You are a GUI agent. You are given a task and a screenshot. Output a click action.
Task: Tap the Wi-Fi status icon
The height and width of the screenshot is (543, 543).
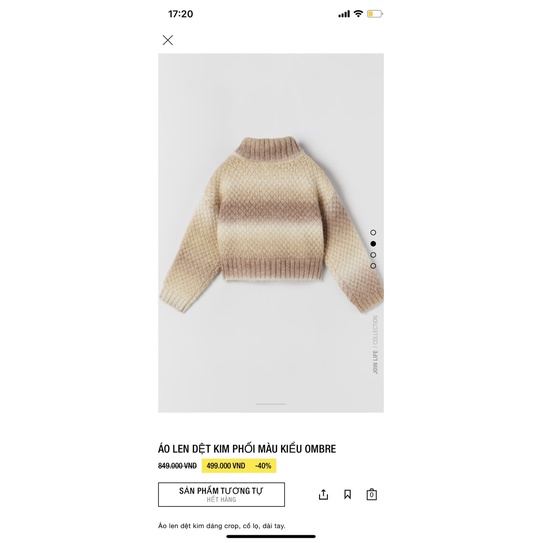(358, 14)
